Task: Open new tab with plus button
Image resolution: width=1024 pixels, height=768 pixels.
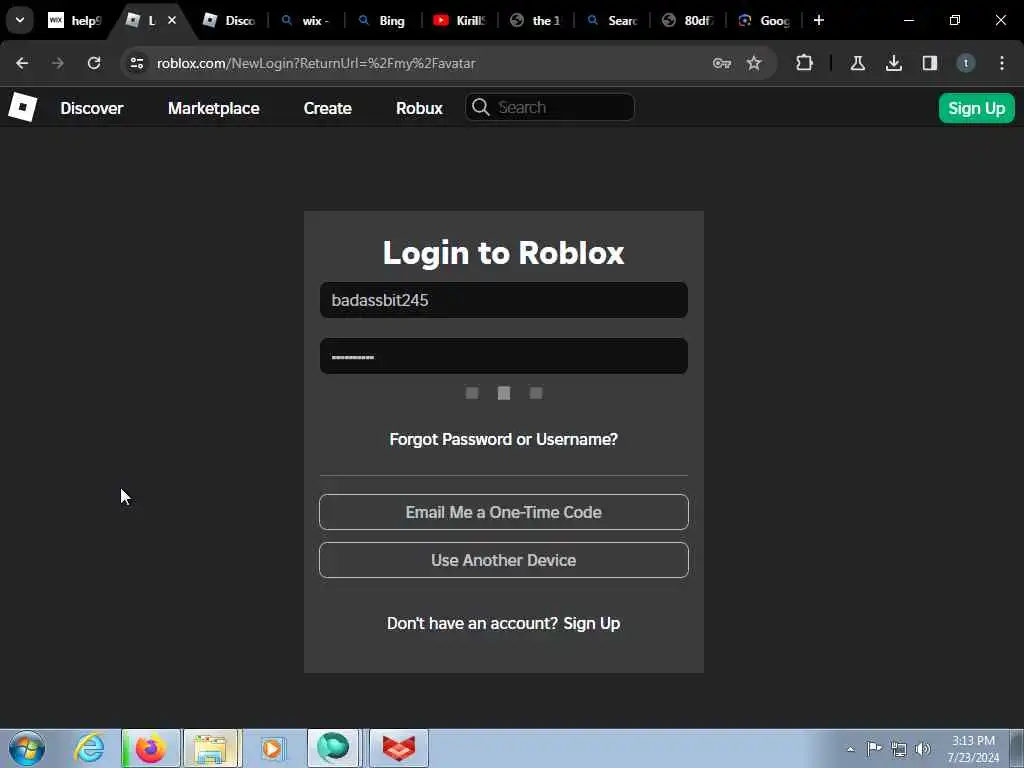Action: coord(819,20)
